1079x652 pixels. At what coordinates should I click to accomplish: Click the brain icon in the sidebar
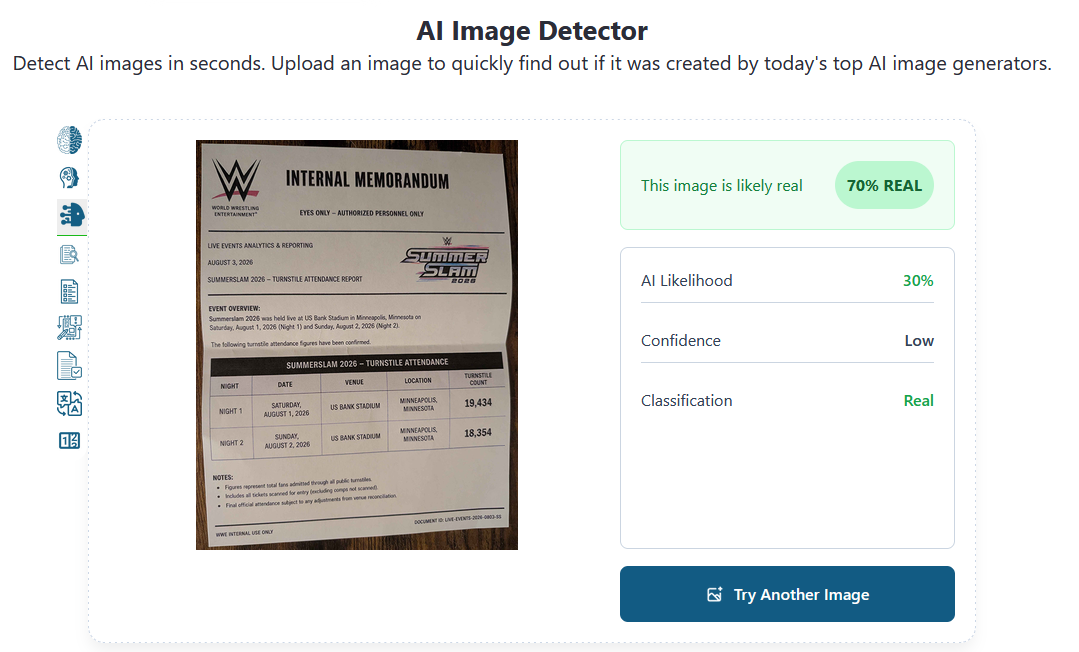tap(70, 140)
